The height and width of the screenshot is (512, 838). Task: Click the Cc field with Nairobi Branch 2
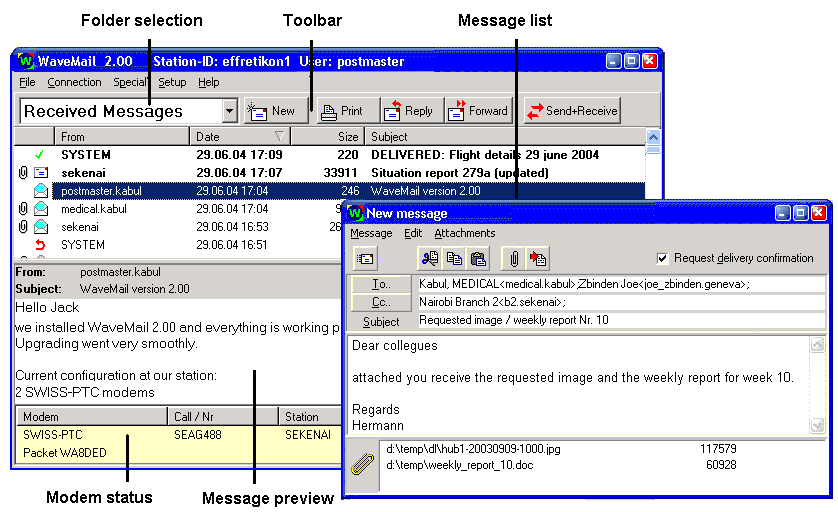(622, 302)
